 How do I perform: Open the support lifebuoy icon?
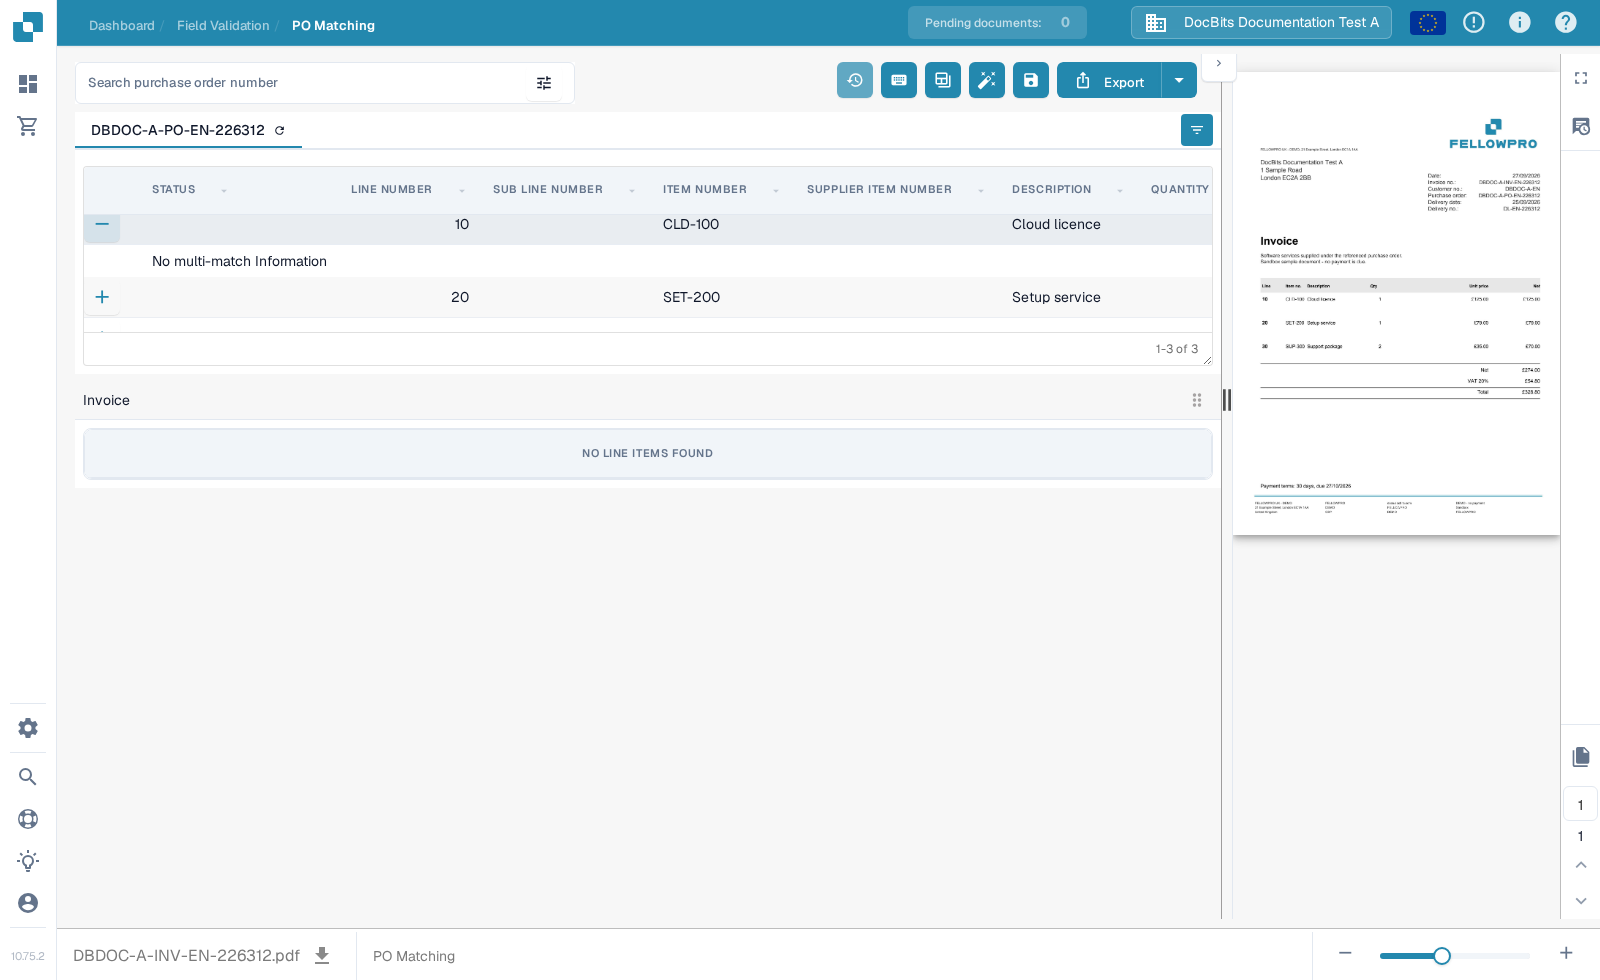pyautogui.click(x=28, y=819)
